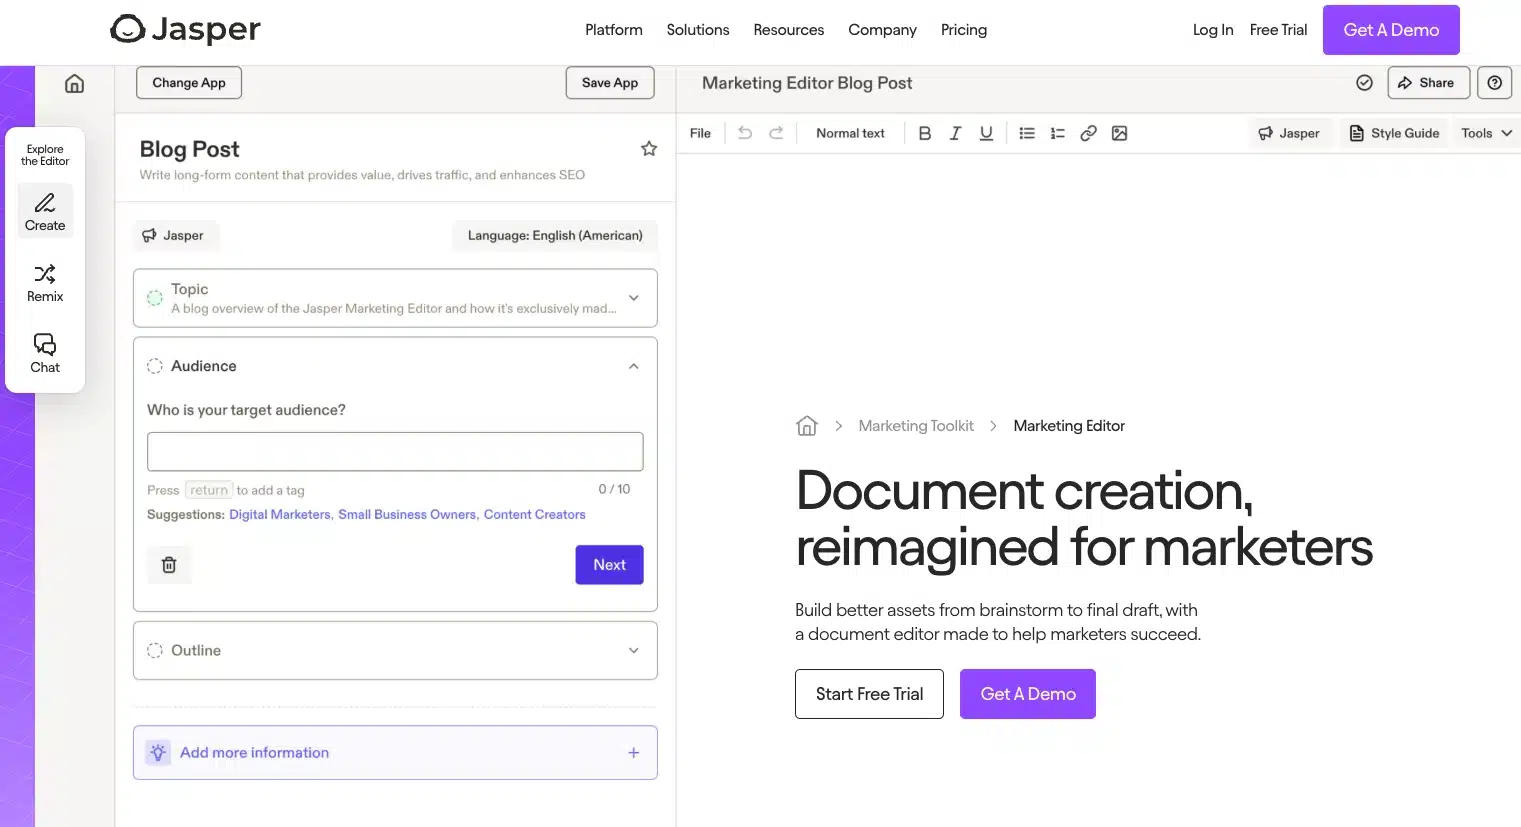Click the Marketing Editor Blog Post title

(x=807, y=83)
